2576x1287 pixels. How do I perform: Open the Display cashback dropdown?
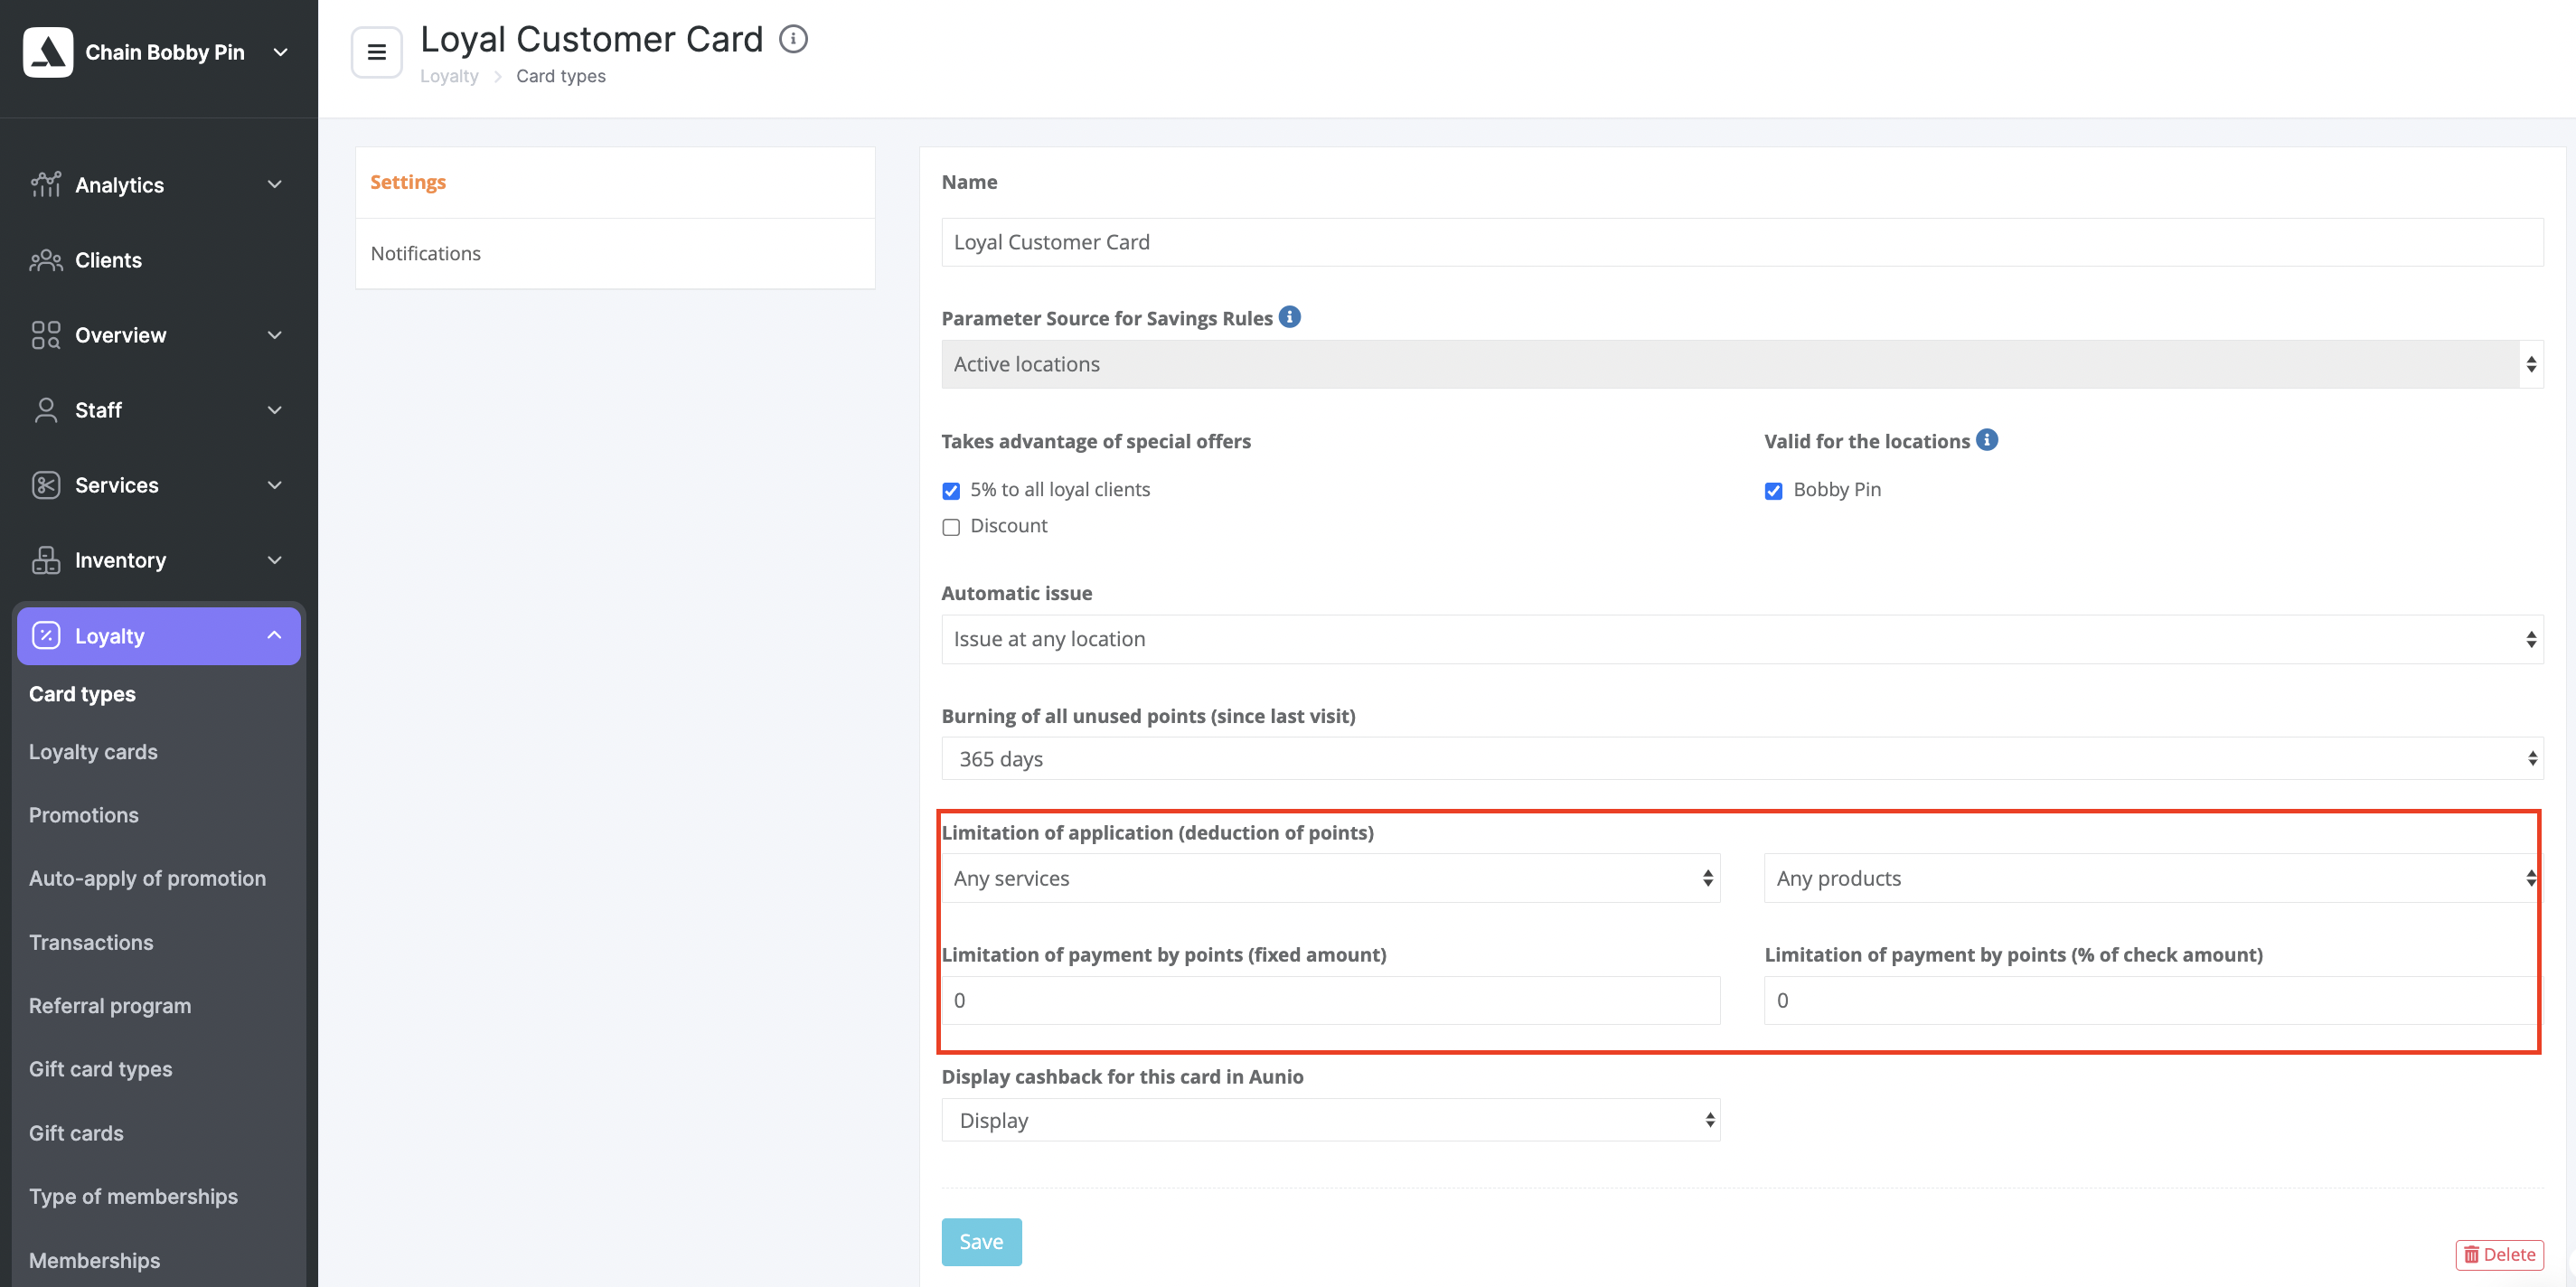(x=1331, y=1120)
